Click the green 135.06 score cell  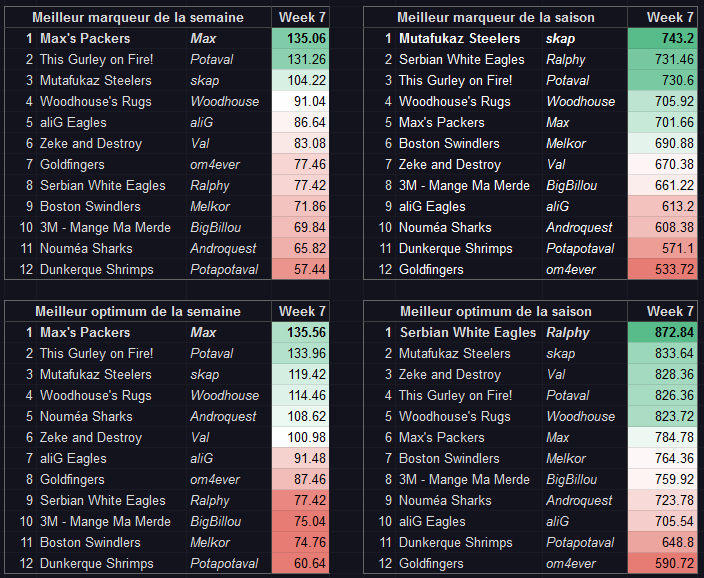300,38
